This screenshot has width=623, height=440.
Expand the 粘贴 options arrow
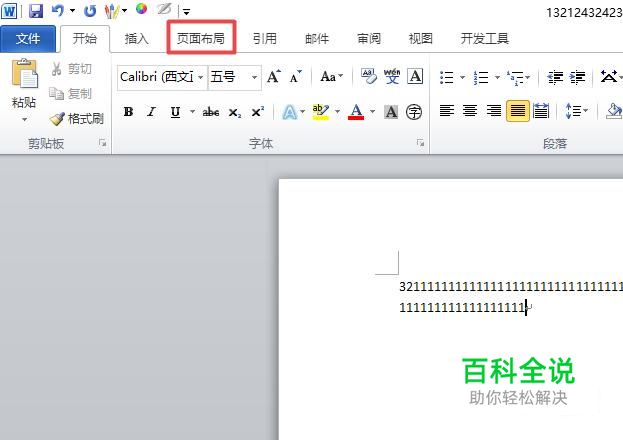[x=25, y=120]
